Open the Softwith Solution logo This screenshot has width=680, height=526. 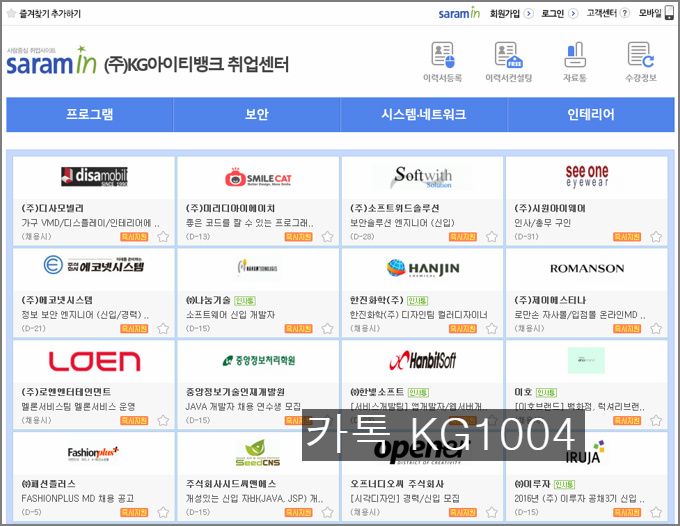point(422,177)
